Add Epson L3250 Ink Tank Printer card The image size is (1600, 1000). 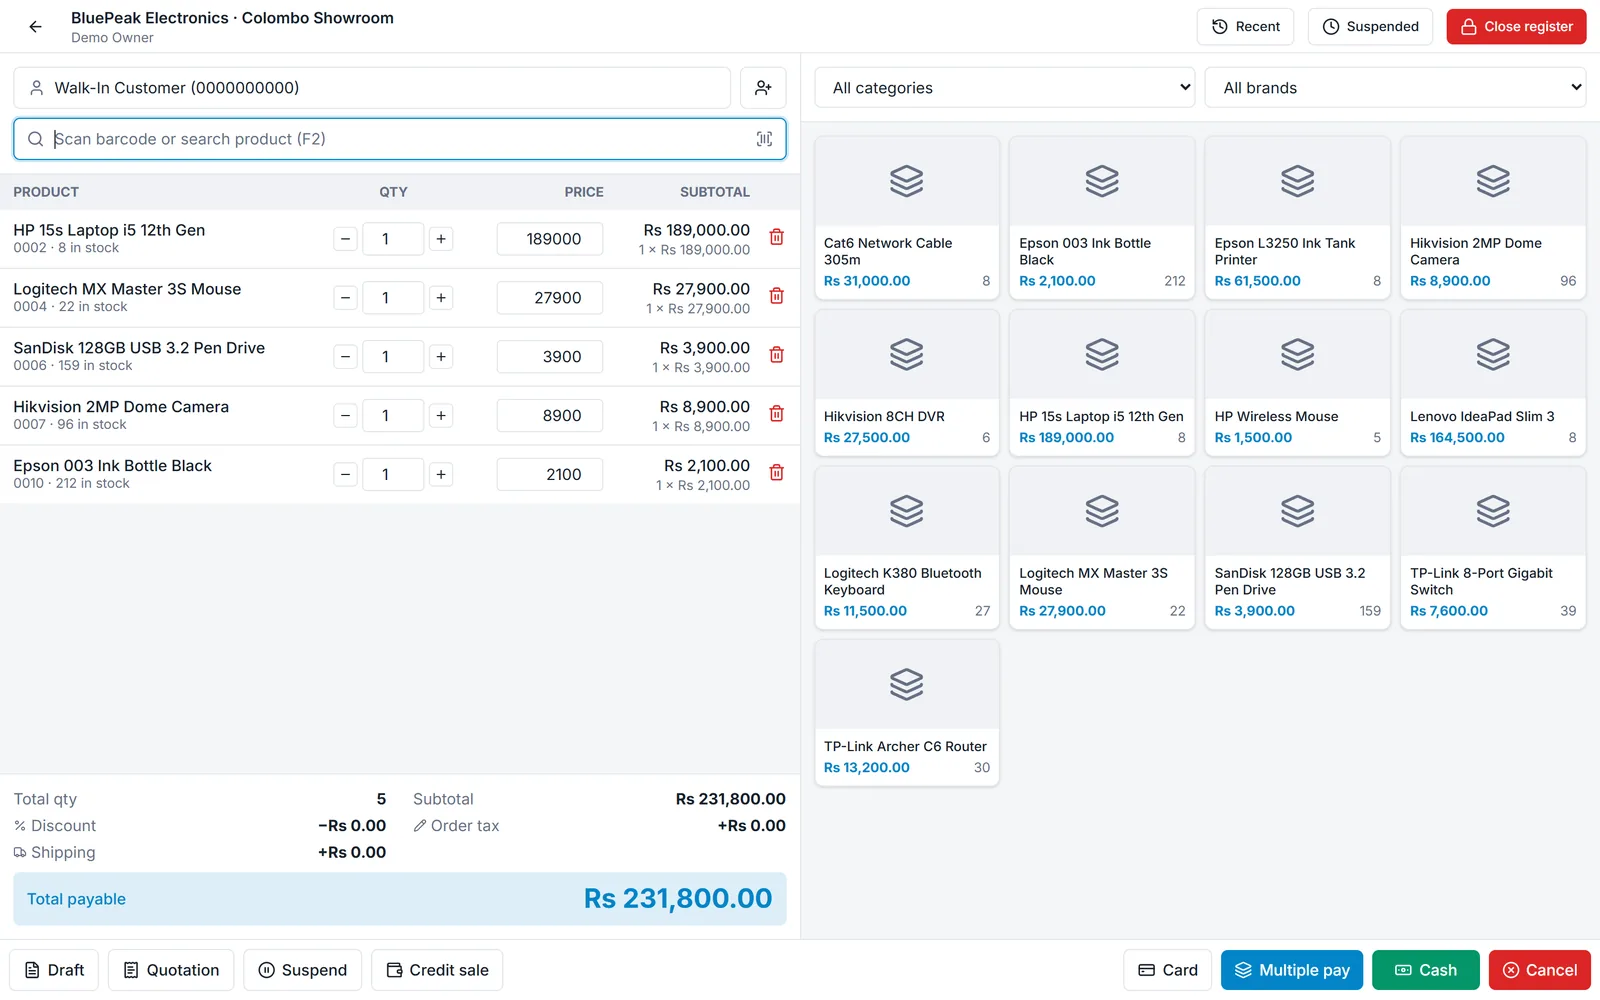pyautogui.click(x=1297, y=217)
